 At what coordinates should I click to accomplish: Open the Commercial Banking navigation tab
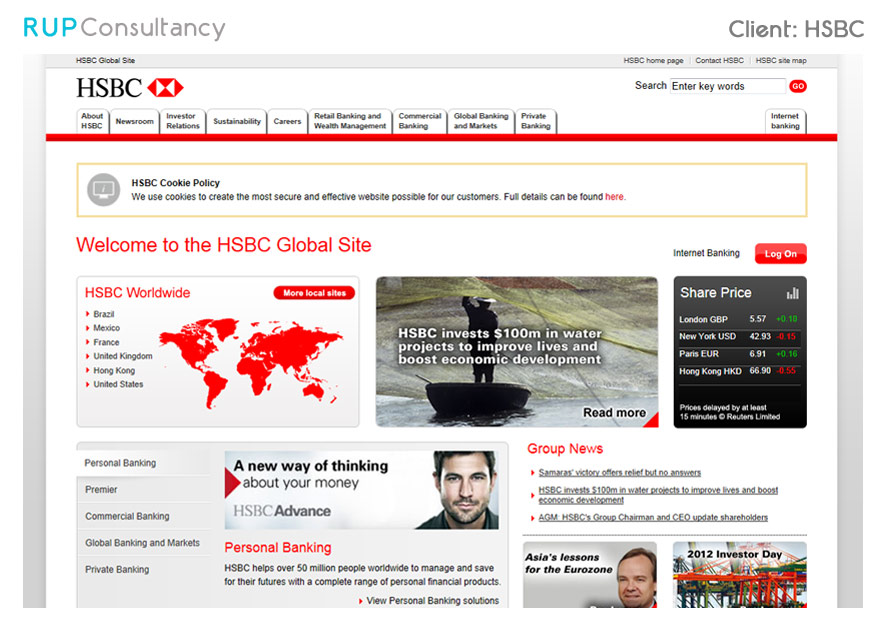pos(420,121)
